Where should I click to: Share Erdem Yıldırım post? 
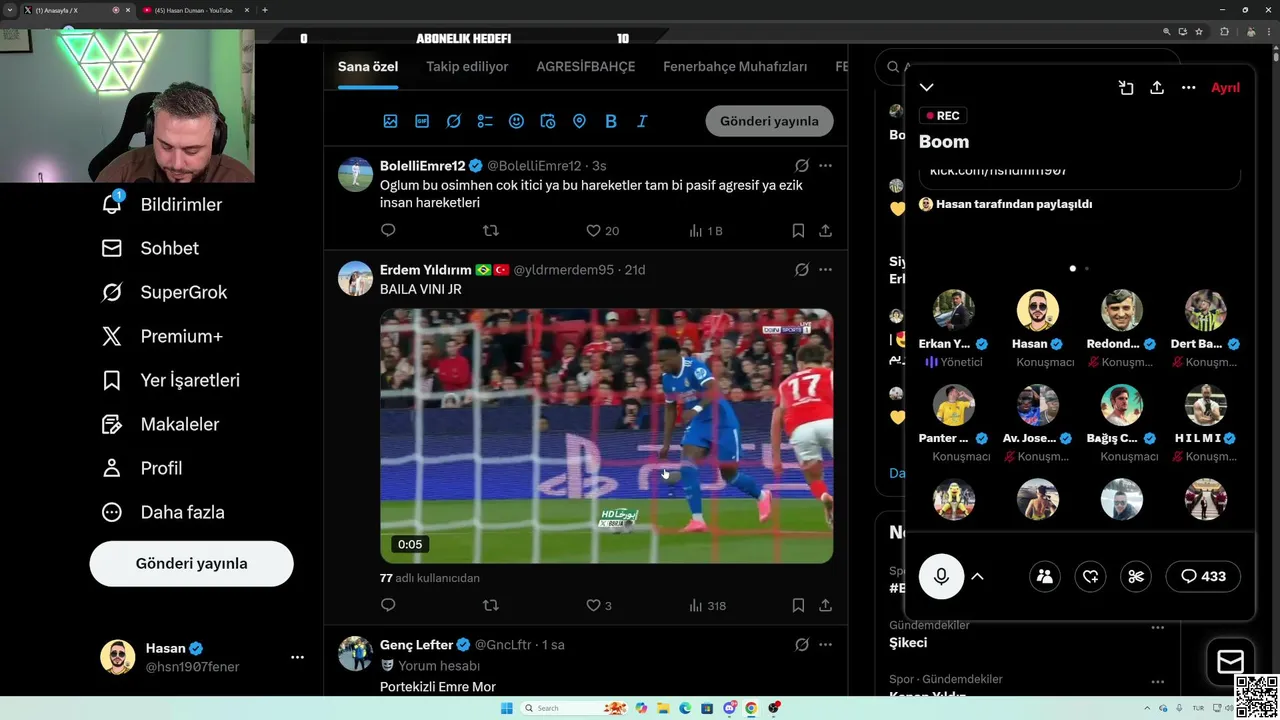click(x=825, y=605)
